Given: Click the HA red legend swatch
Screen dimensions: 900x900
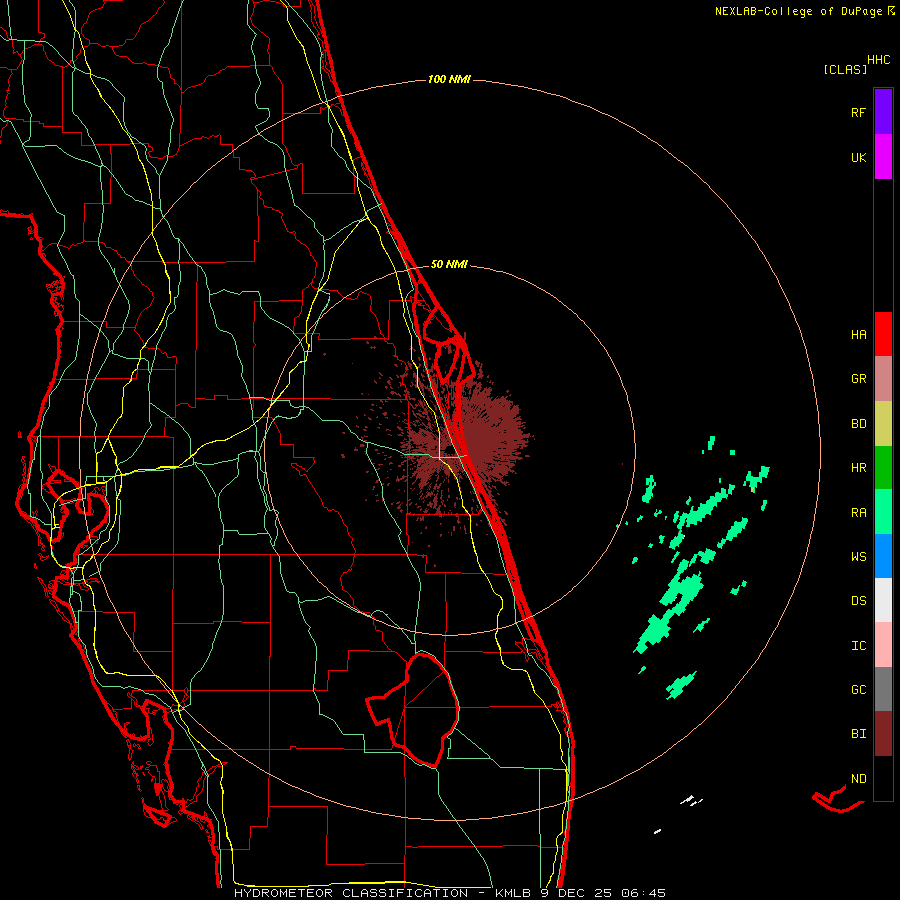Looking at the screenshot, I should pyautogui.click(x=883, y=334).
